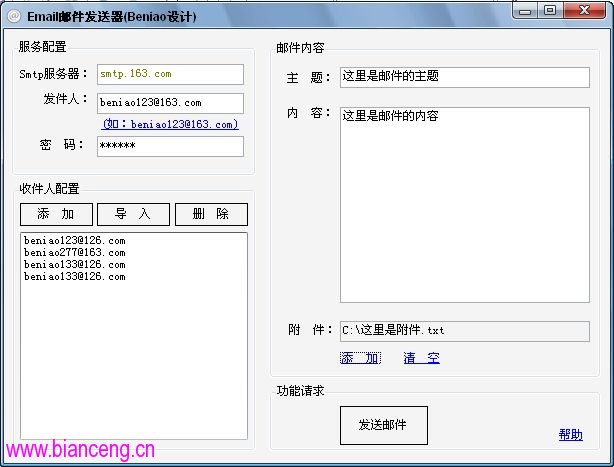Click the 发送邮件 send button
The width and height of the screenshot is (614, 467).
click(384, 425)
